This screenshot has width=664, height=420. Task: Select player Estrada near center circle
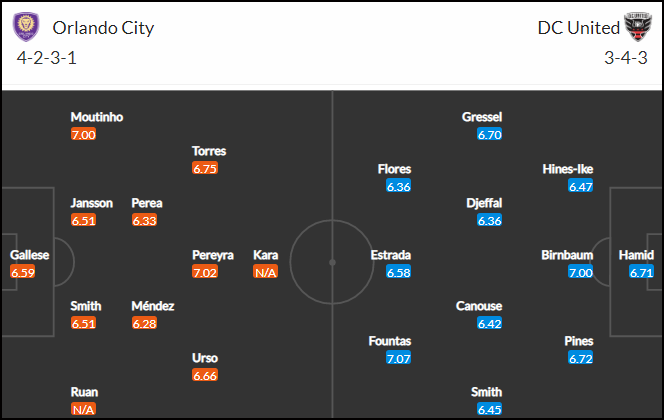tap(390, 255)
